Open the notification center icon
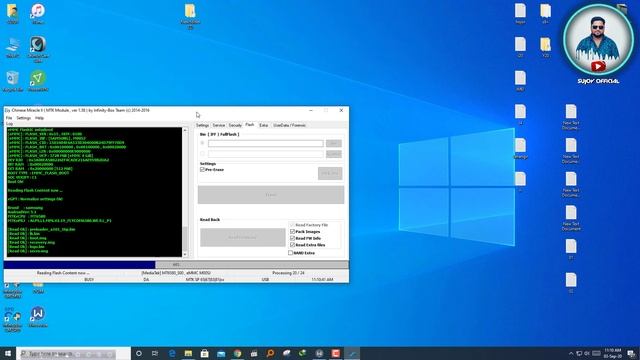 coord(631,353)
